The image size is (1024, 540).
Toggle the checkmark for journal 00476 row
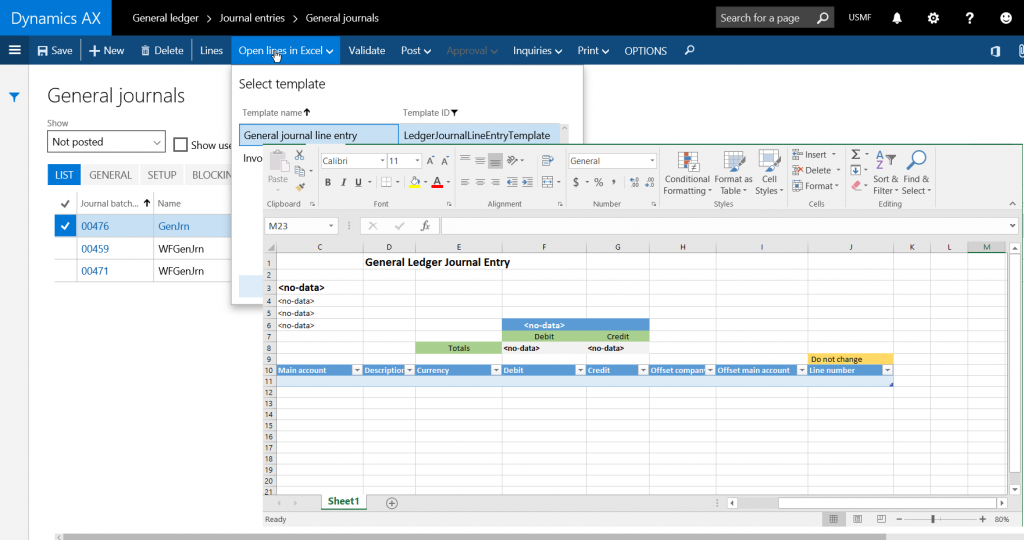64,227
